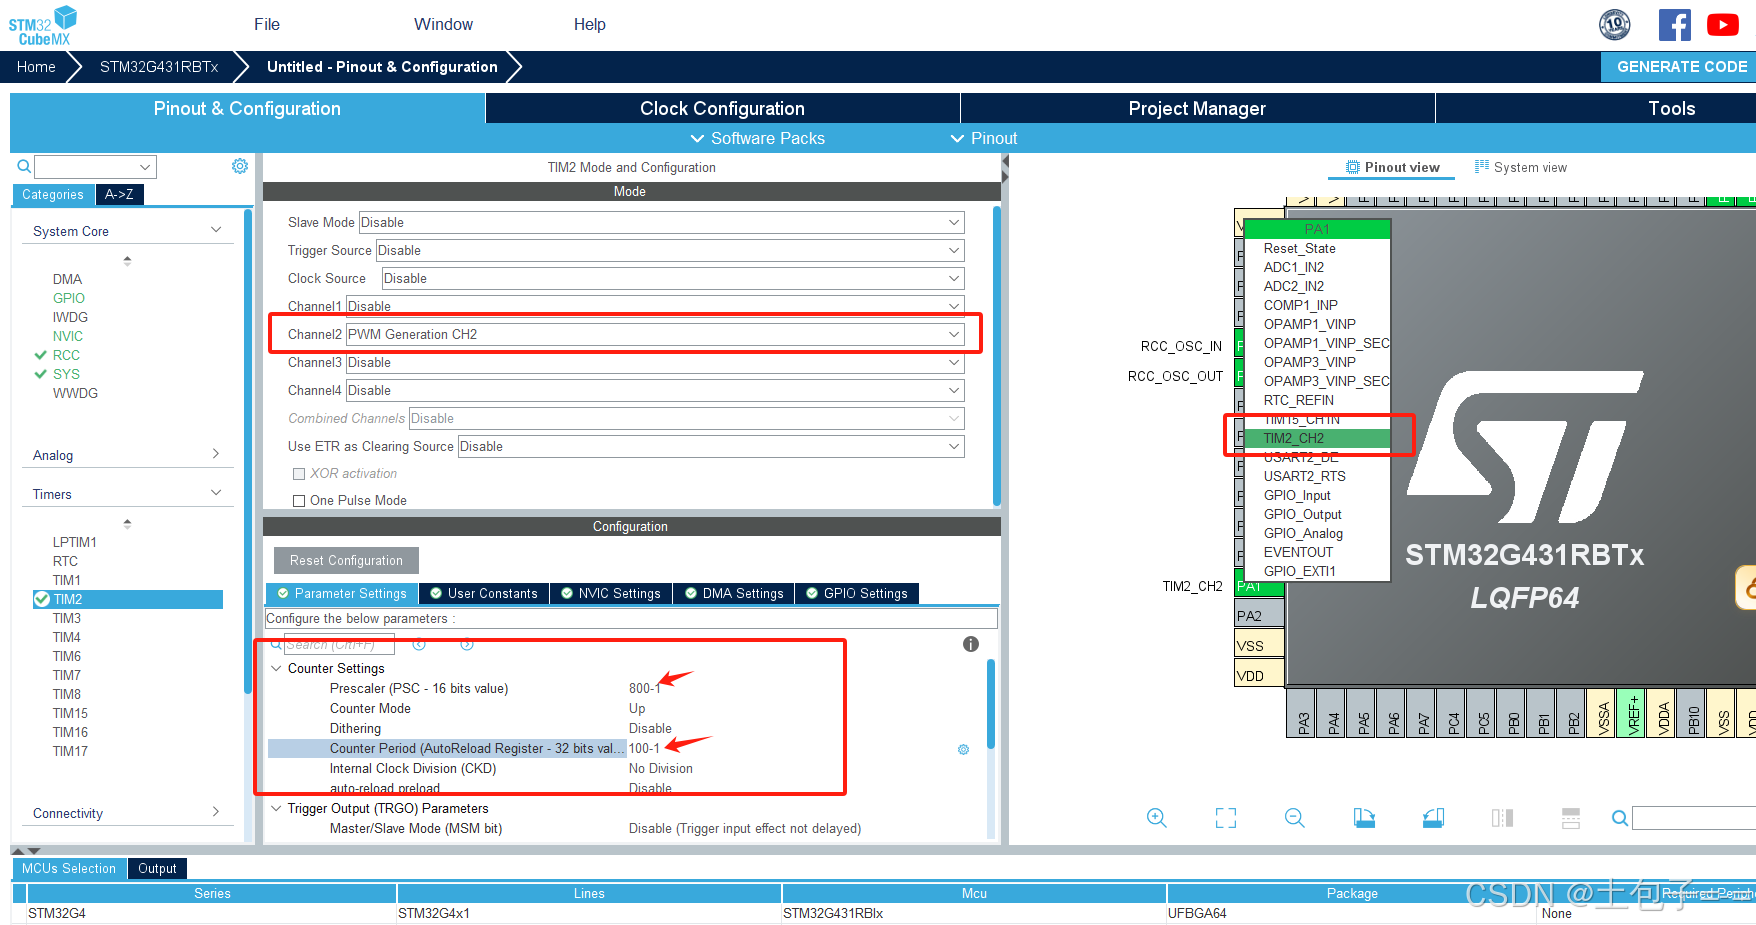Select GPIO_Output in the PA1 pin menu
The height and width of the screenshot is (925, 1756).
(1302, 514)
